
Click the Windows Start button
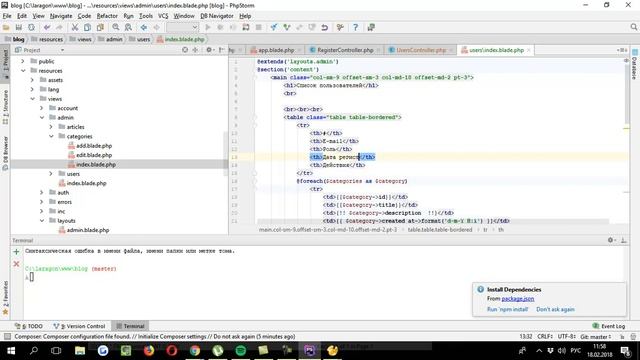pos(11,351)
